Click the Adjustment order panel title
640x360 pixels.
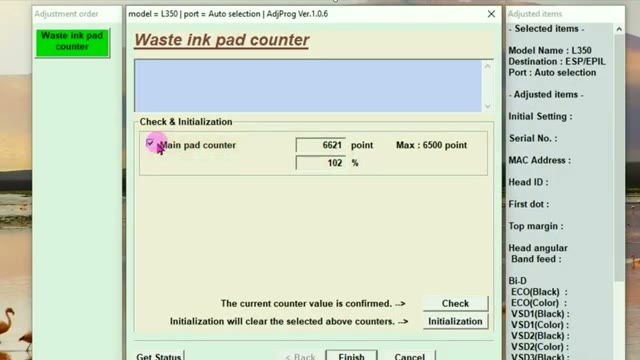click(x=66, y=14)
